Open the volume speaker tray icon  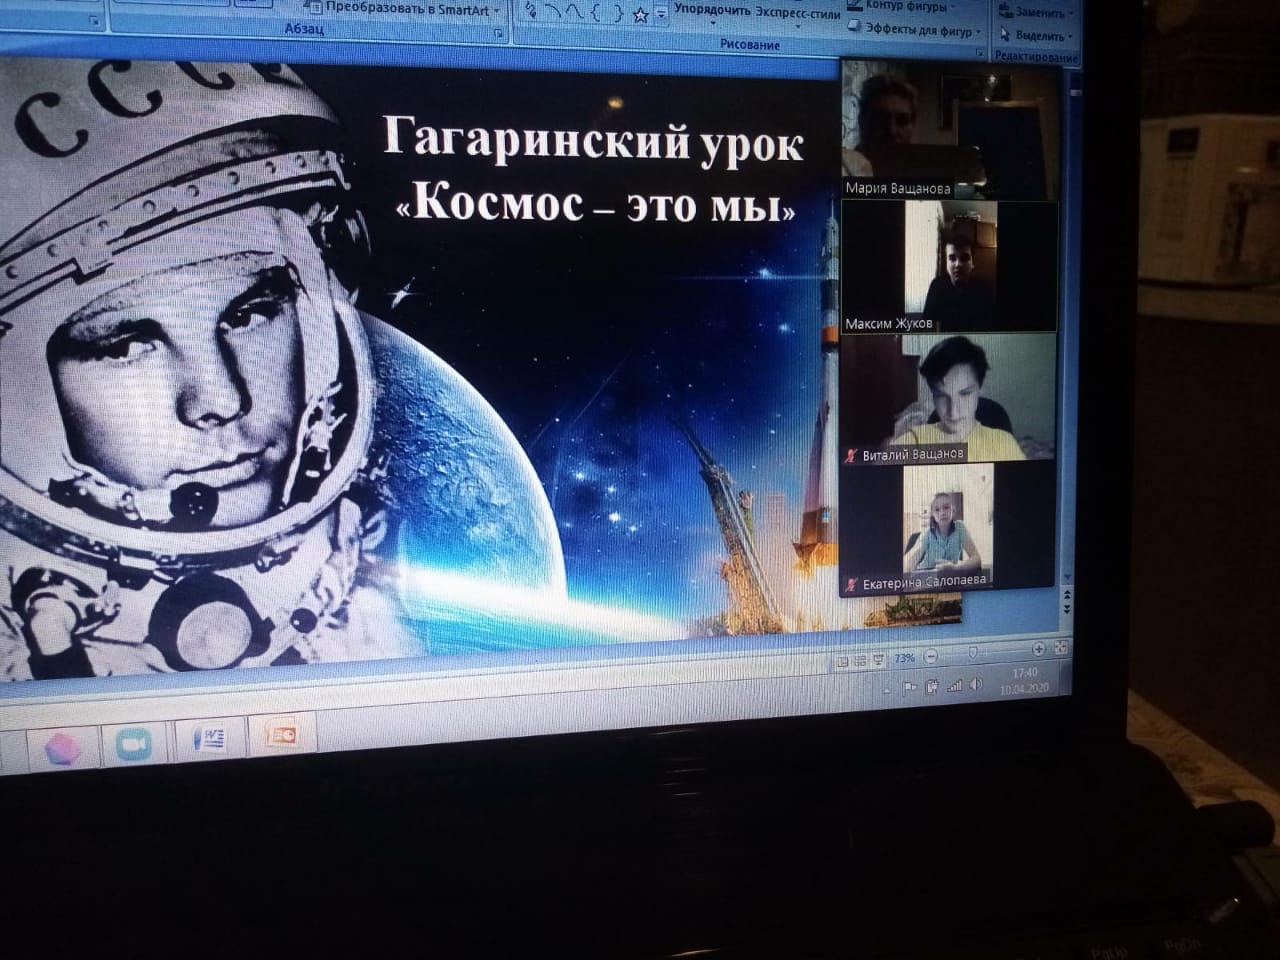pos(975,684)
